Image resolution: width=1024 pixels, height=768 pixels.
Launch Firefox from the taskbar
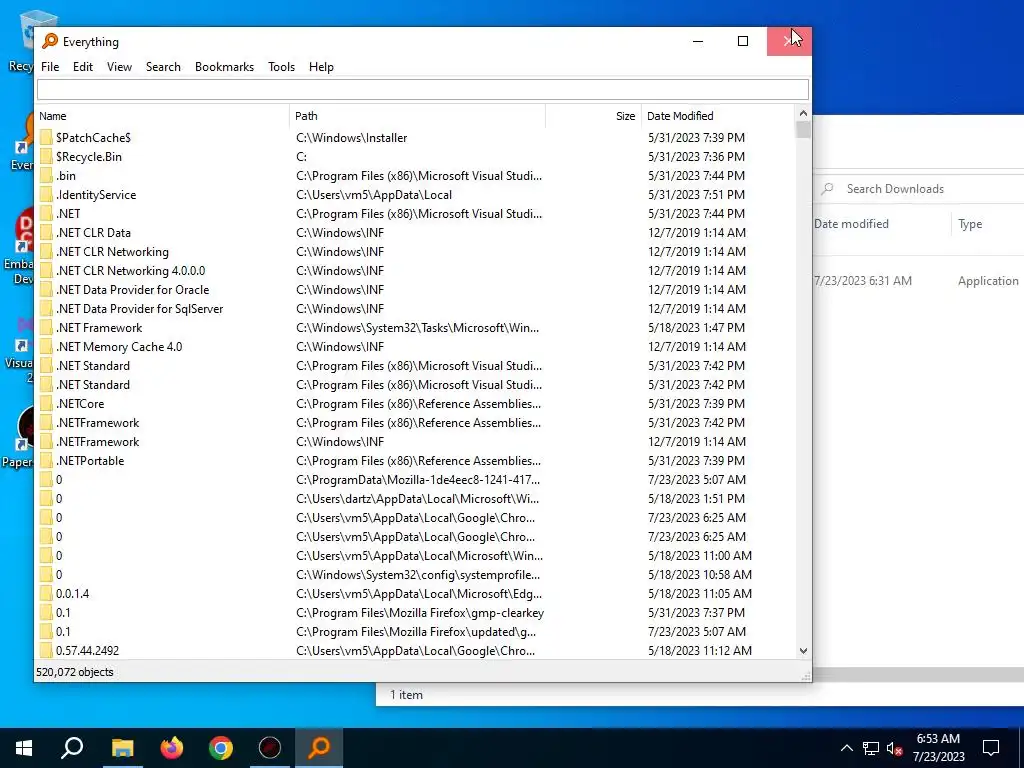click(172, 748)
